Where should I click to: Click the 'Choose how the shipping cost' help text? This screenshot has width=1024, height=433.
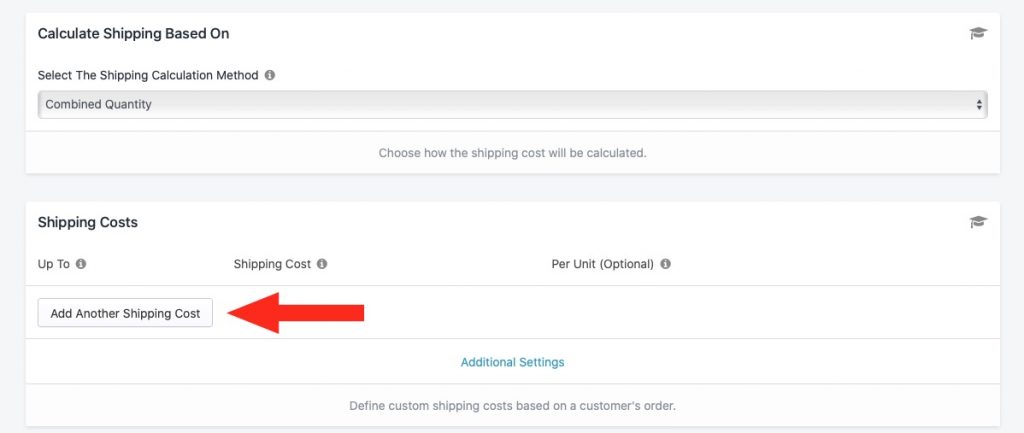click(x=513, y=153)
